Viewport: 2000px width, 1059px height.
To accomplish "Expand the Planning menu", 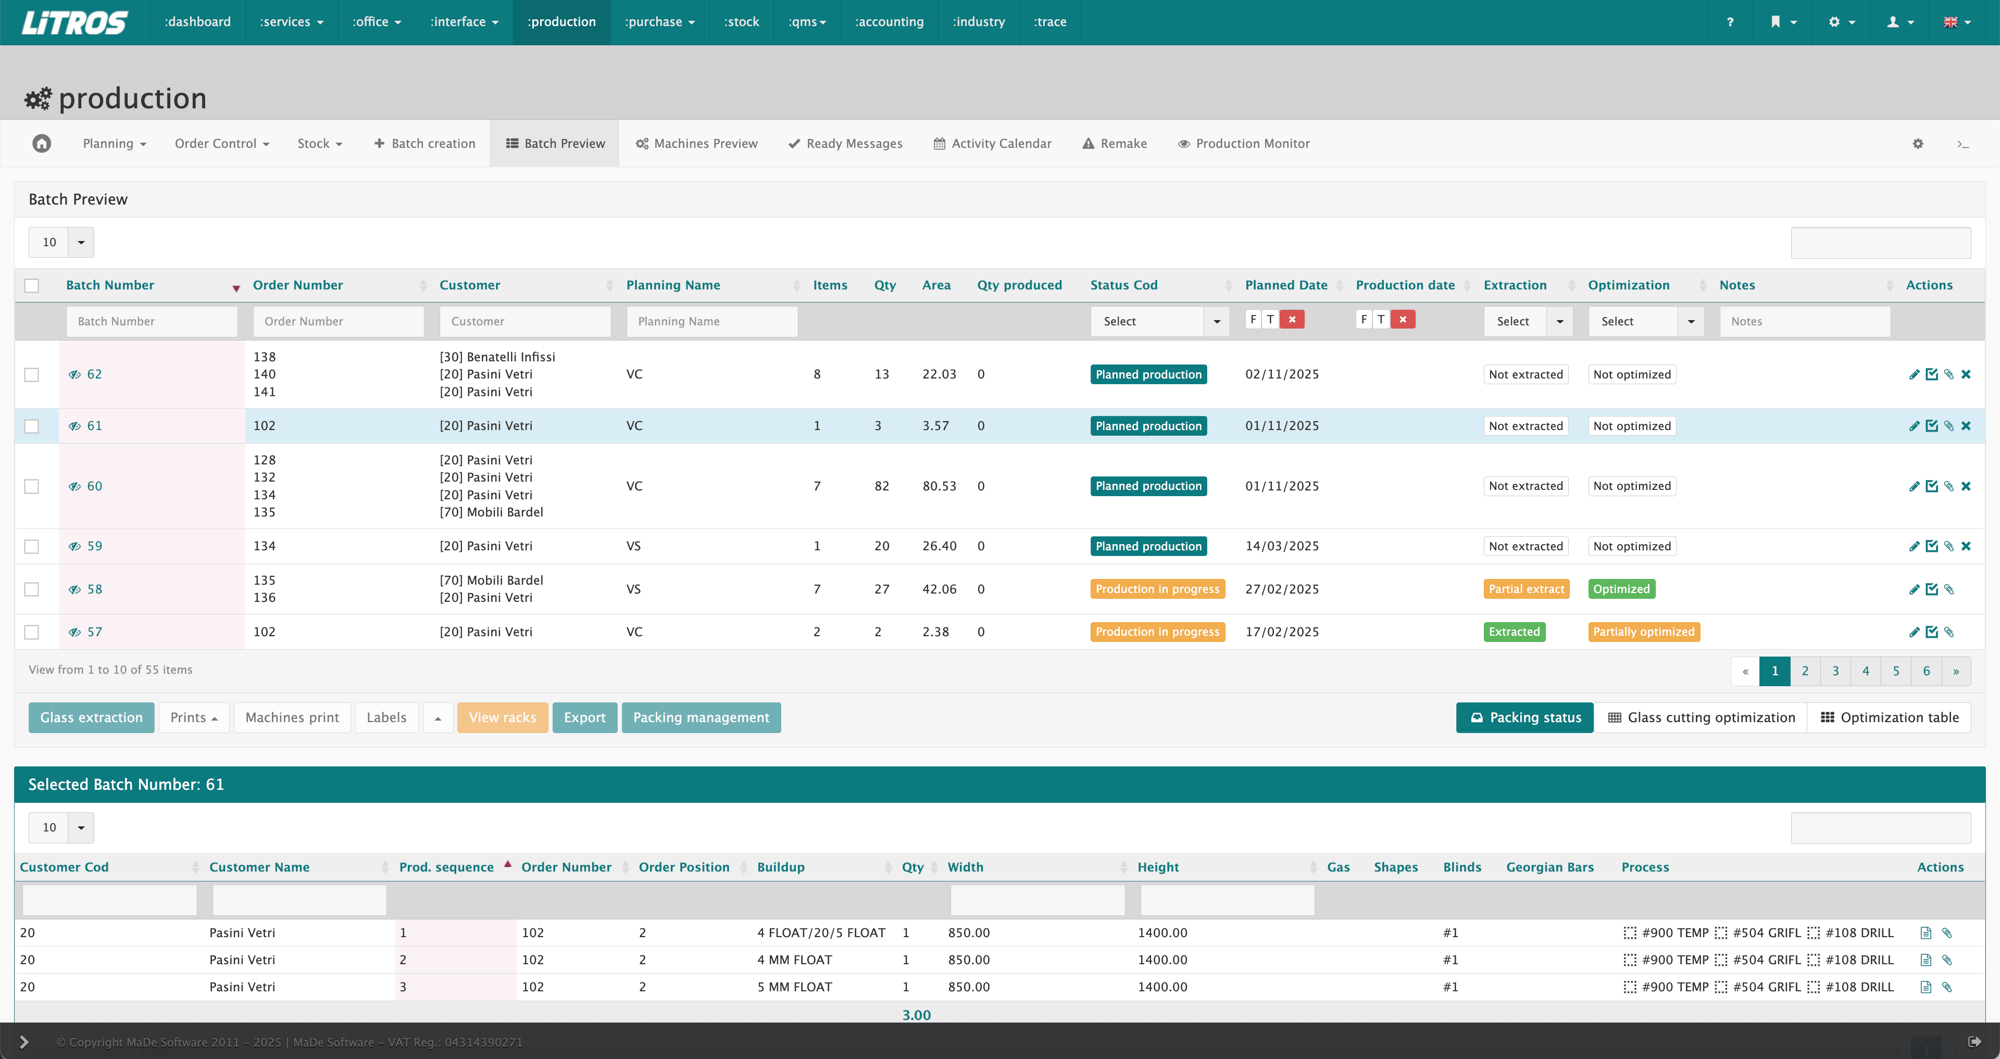I will (x=114, y=143).
